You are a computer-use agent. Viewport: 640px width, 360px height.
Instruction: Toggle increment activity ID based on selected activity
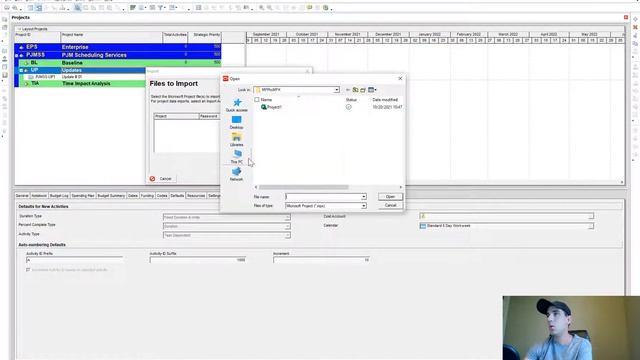(28, 270)
